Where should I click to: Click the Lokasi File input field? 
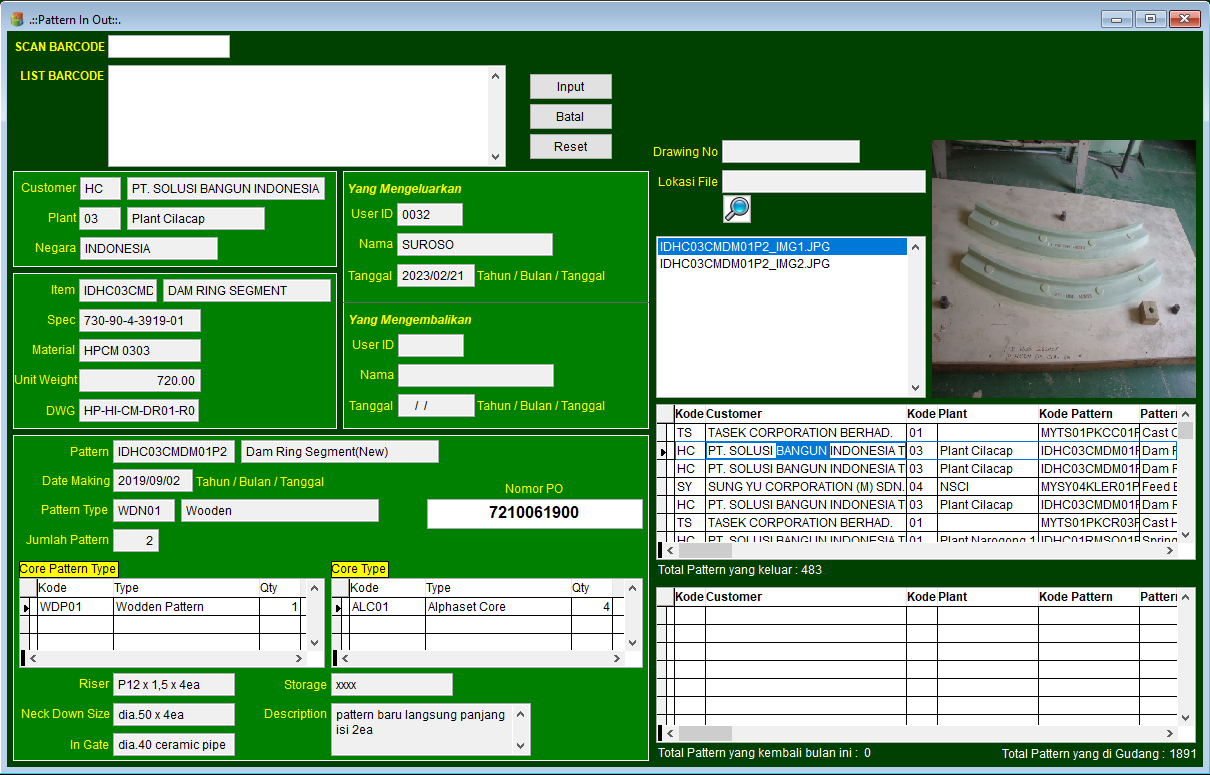click(x=823, y=182)
